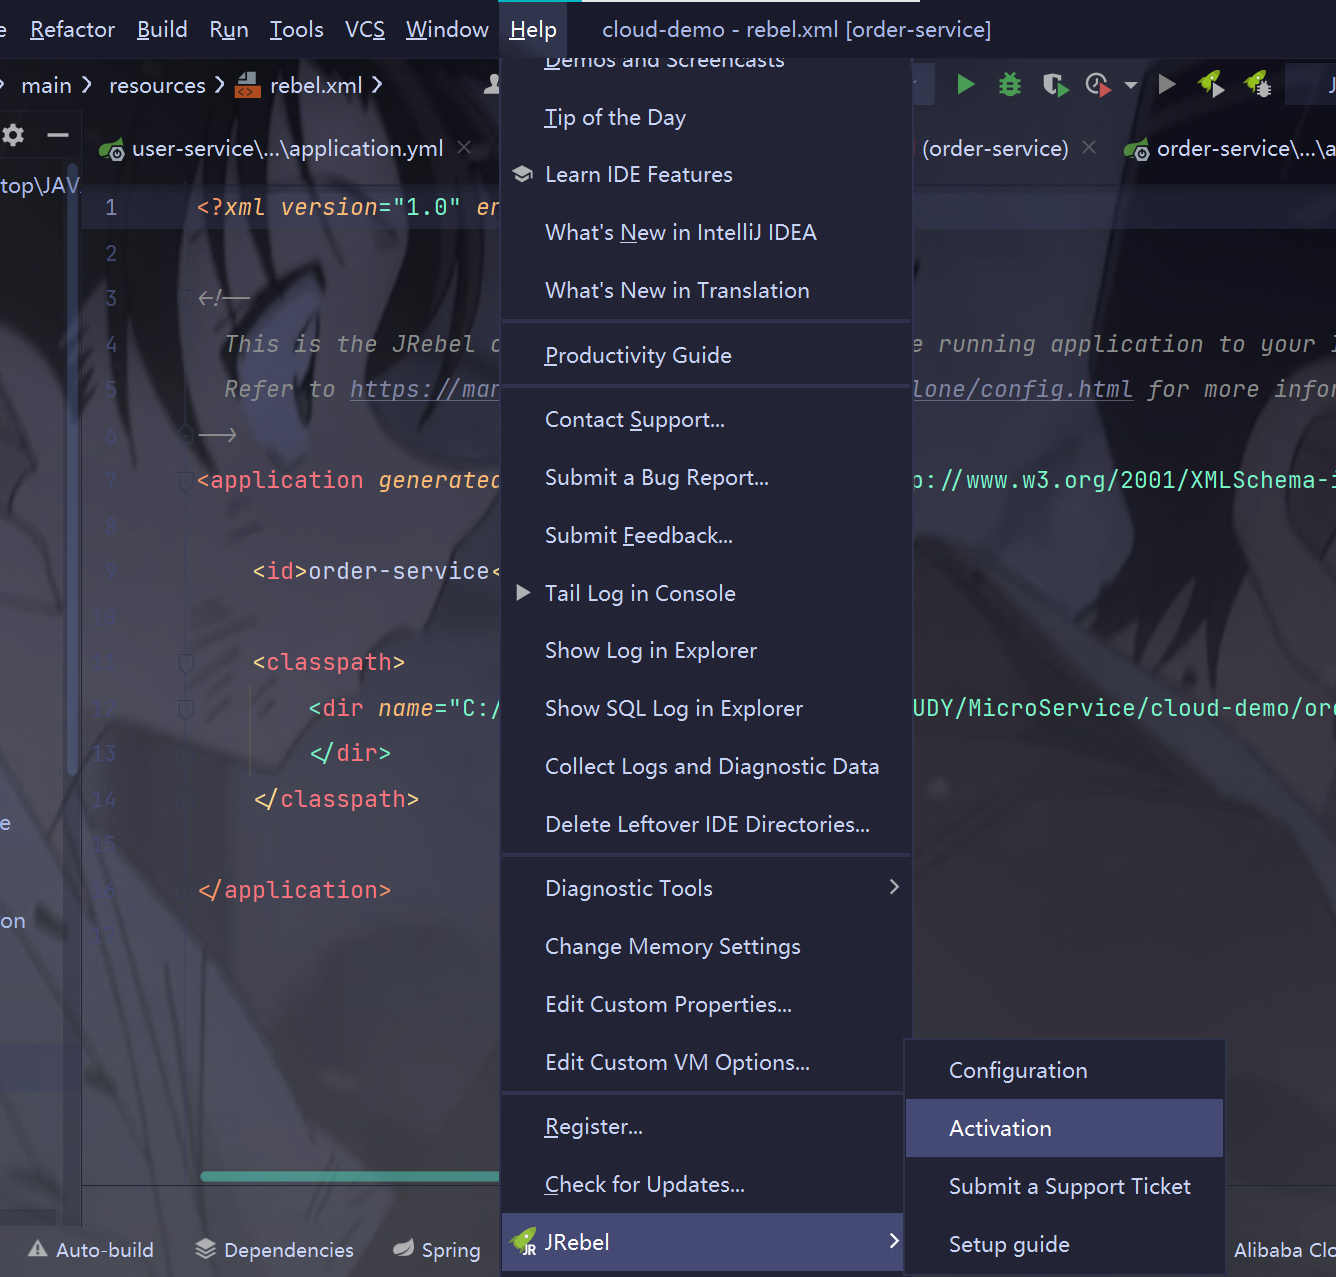Choose Show Log in Explorer
The height and width of the screenshot is (1277, 1336).
706,650
